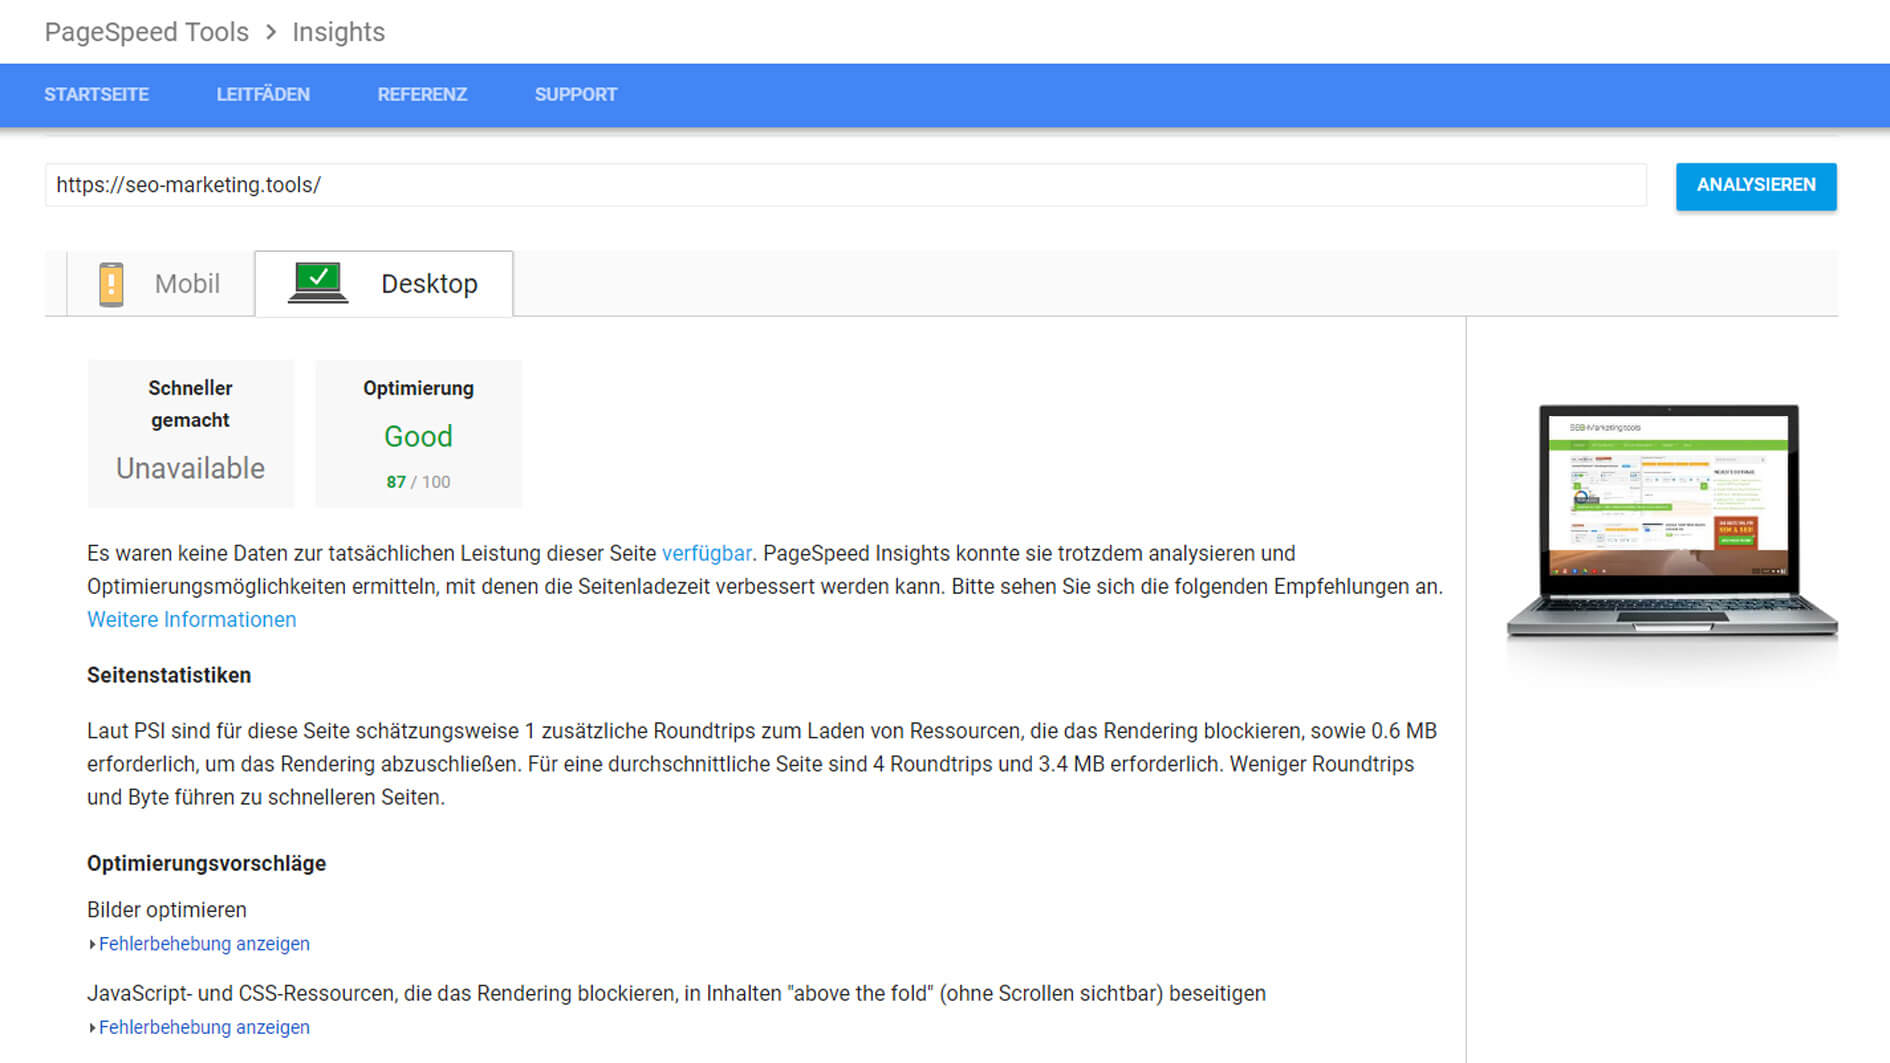The height and width of the screenshot is (1063, 1890).
Task: Select the Desktop tab label
Action: 429,284
